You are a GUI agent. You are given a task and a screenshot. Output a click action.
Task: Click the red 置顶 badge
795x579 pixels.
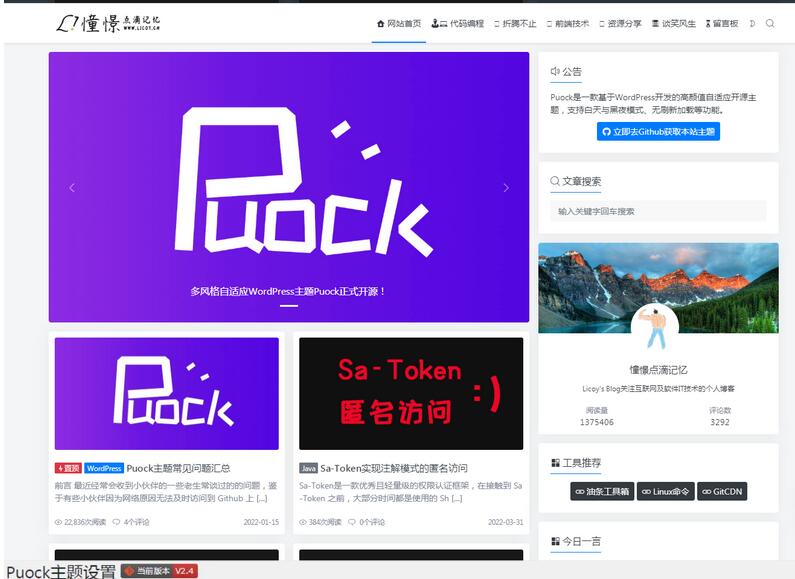click(x=68, y=468)
